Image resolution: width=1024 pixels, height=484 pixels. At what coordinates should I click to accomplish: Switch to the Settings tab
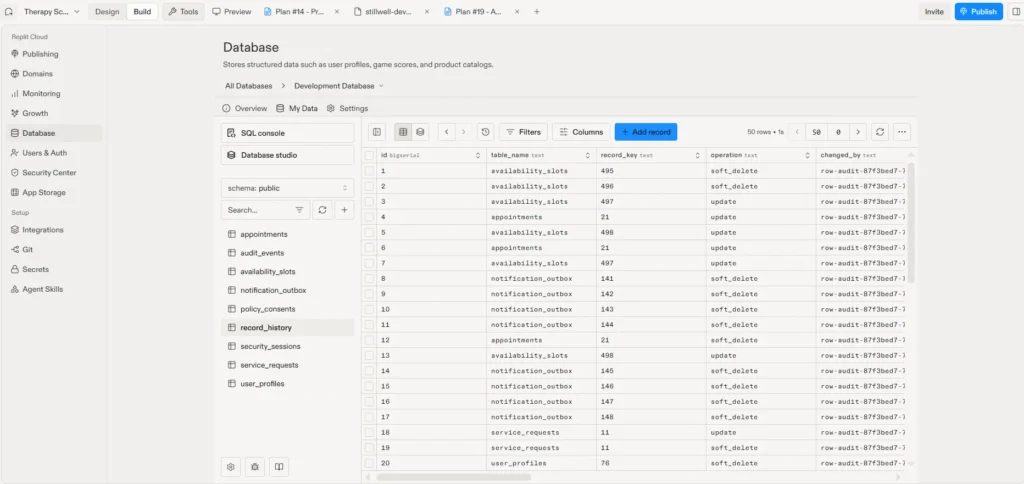[347, 108]
